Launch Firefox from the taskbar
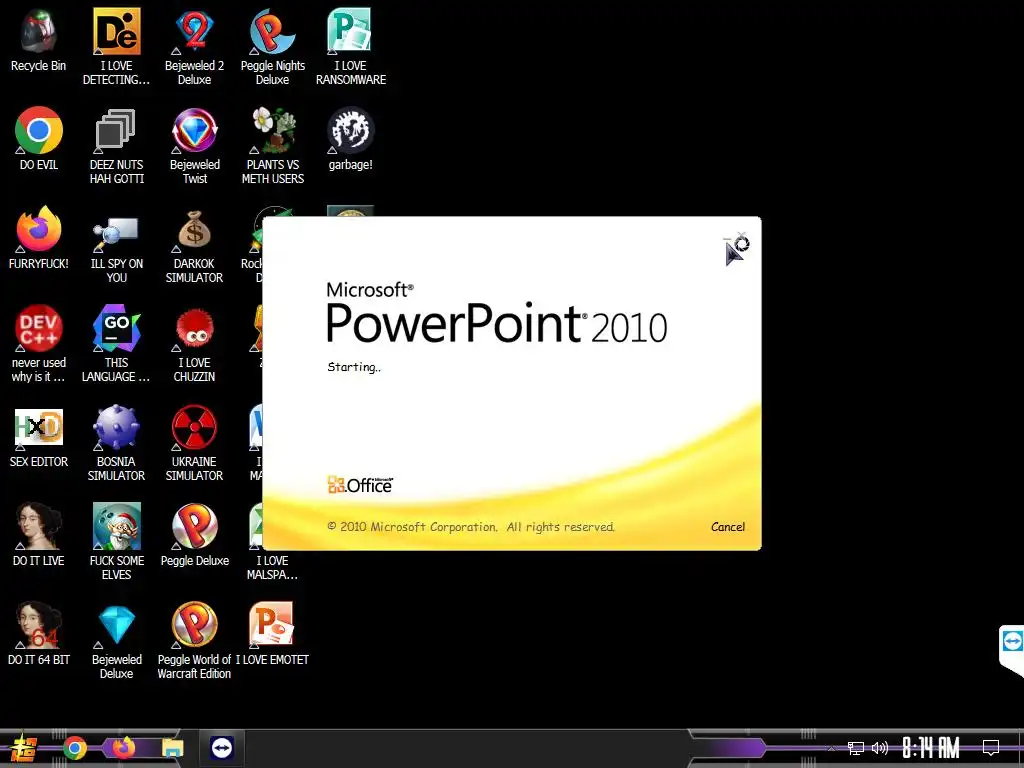Viewport: 1024px width, 768px height. (x=123, y=748)
